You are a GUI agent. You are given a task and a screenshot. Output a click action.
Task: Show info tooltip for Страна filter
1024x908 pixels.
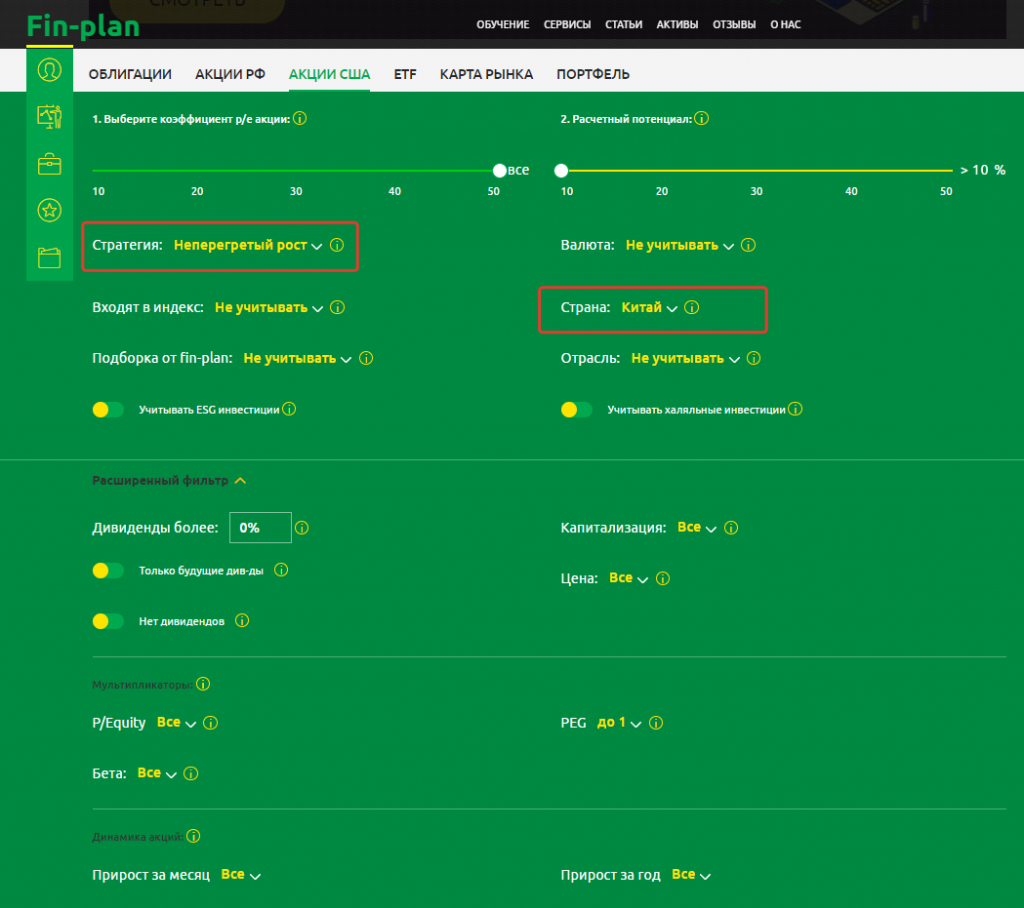click(692, 308)
